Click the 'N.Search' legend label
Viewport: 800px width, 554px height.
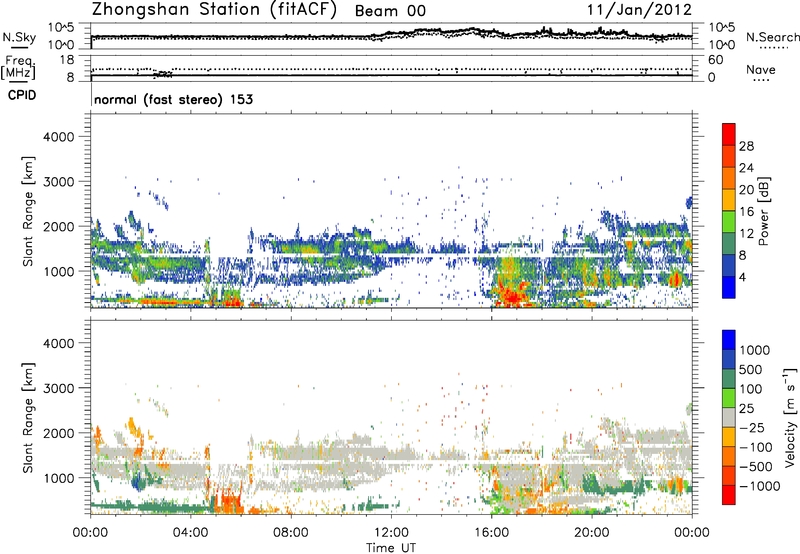(772, 37)
